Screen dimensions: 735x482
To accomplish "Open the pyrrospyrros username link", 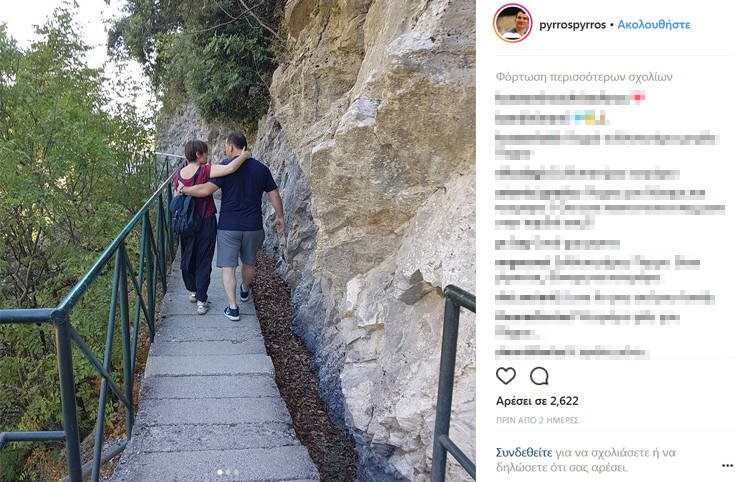I will (572, 25).
